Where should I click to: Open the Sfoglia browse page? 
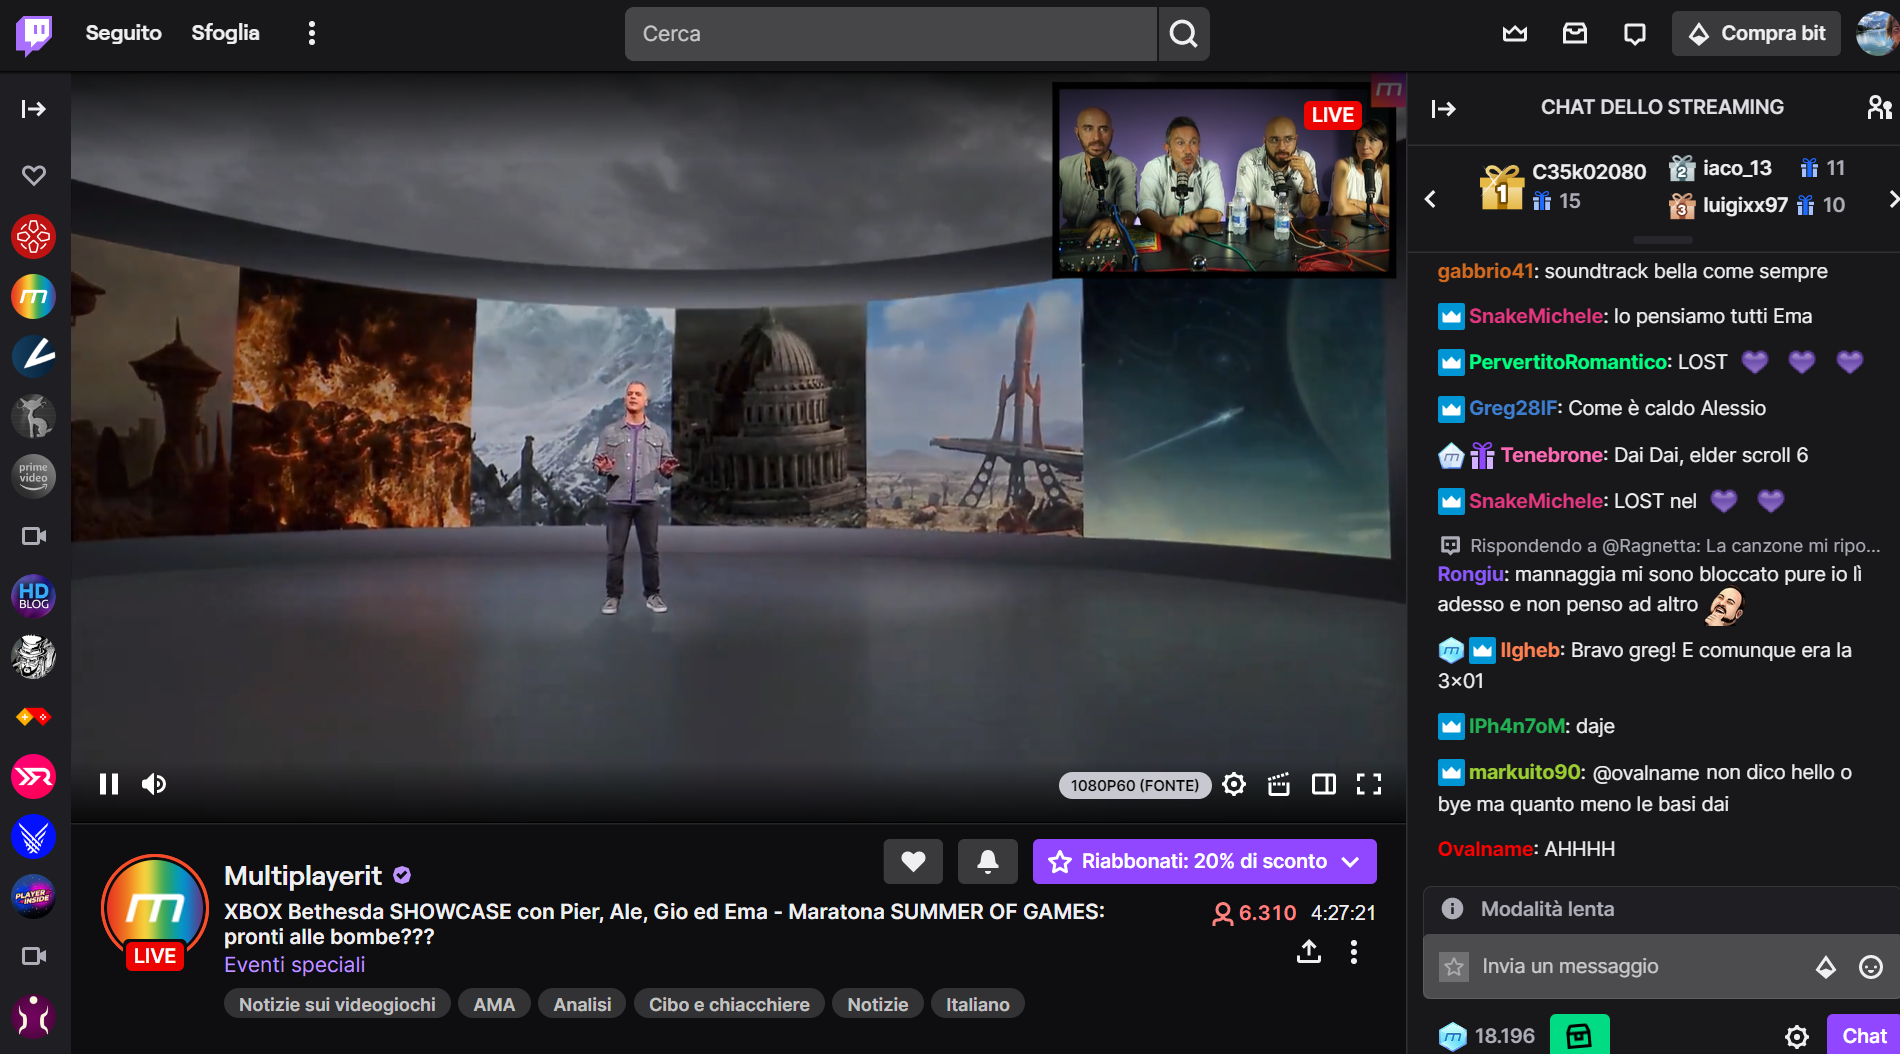click(225, 33)
